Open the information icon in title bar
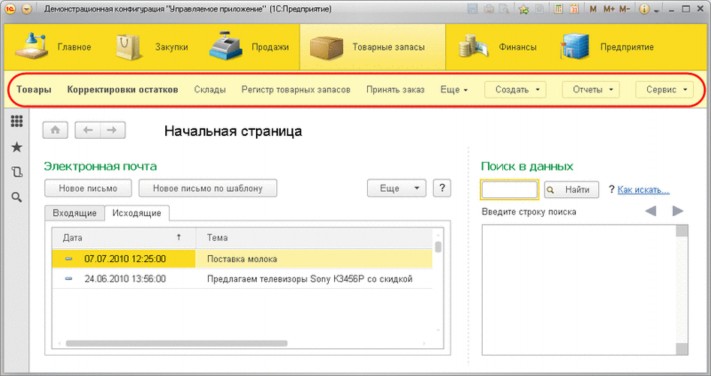 point(644,9)
